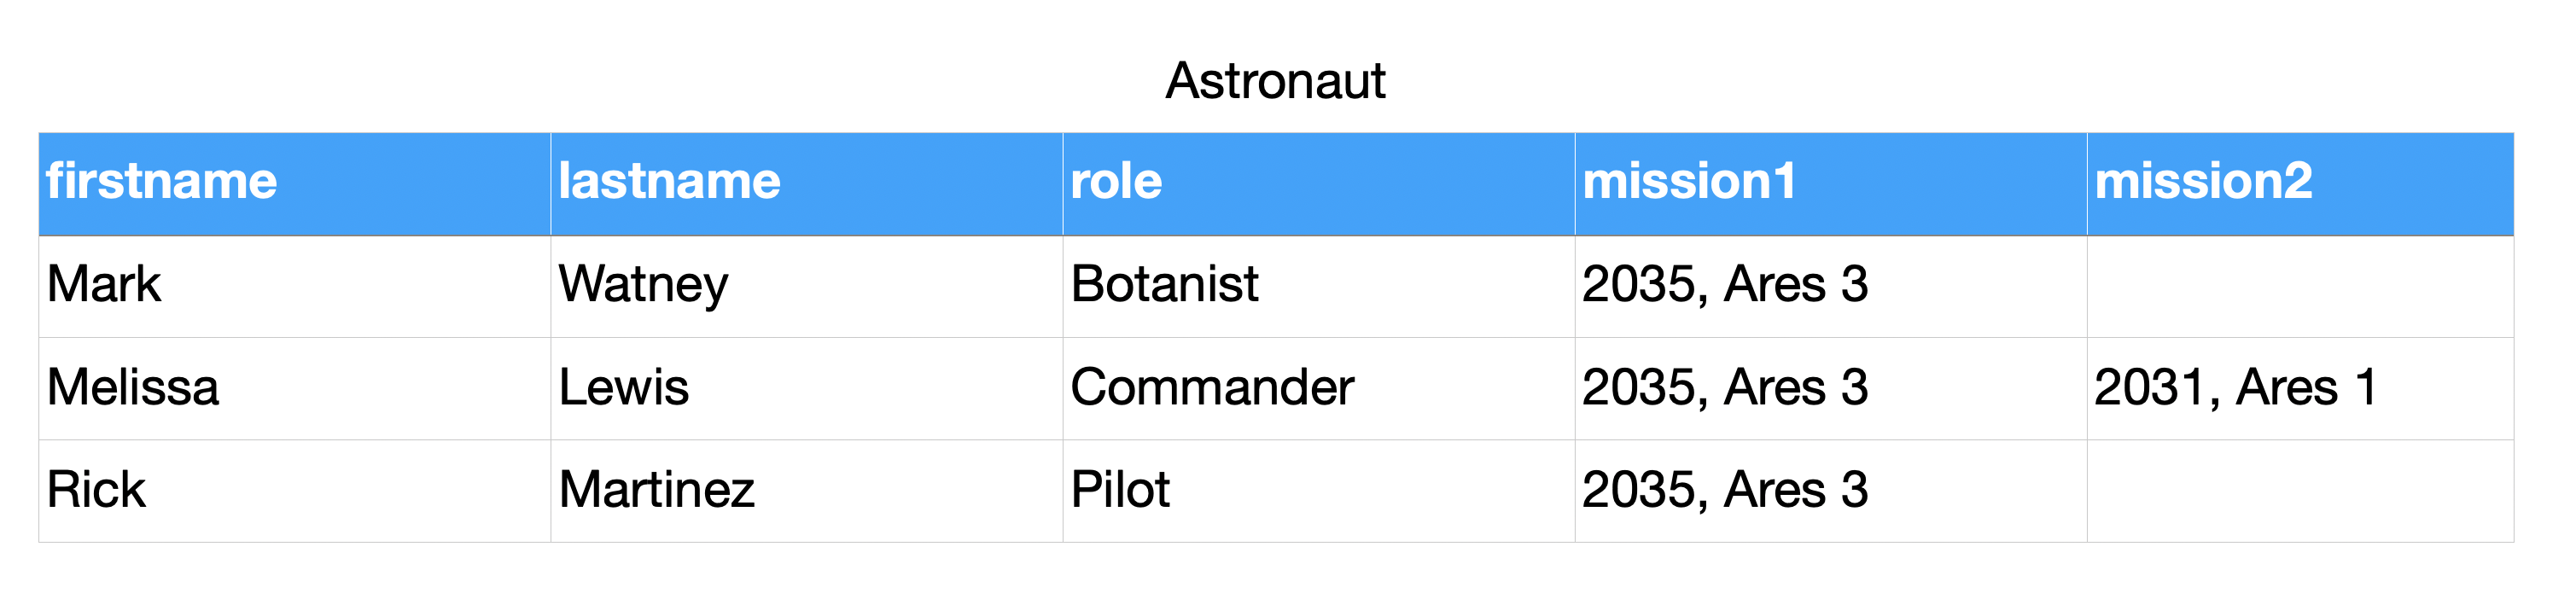Select the Botanist role cell
This screenshot has height=599, width=2576.
[1164, 285]
